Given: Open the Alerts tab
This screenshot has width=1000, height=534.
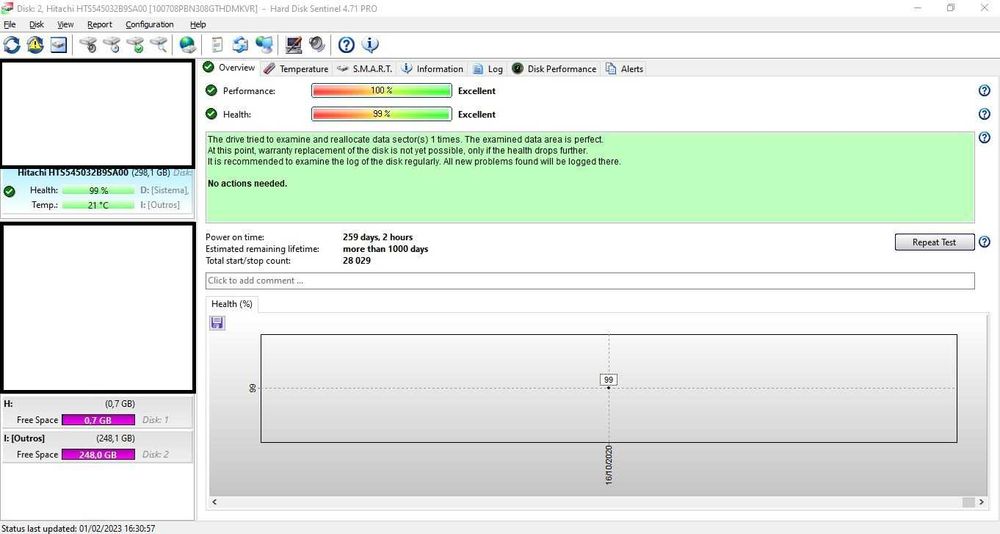Looking at the screenshot, I should tap(625, 68).
